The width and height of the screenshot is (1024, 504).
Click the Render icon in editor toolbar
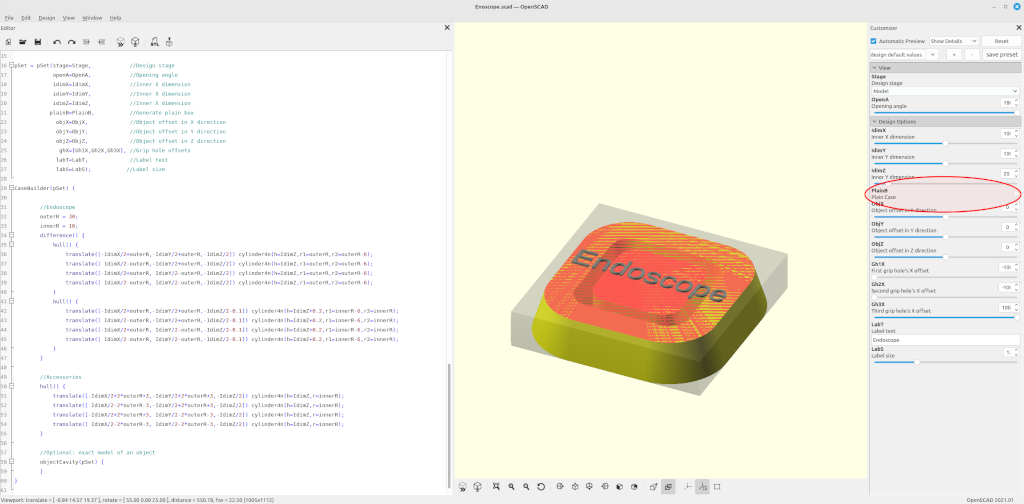click(135, 42)
